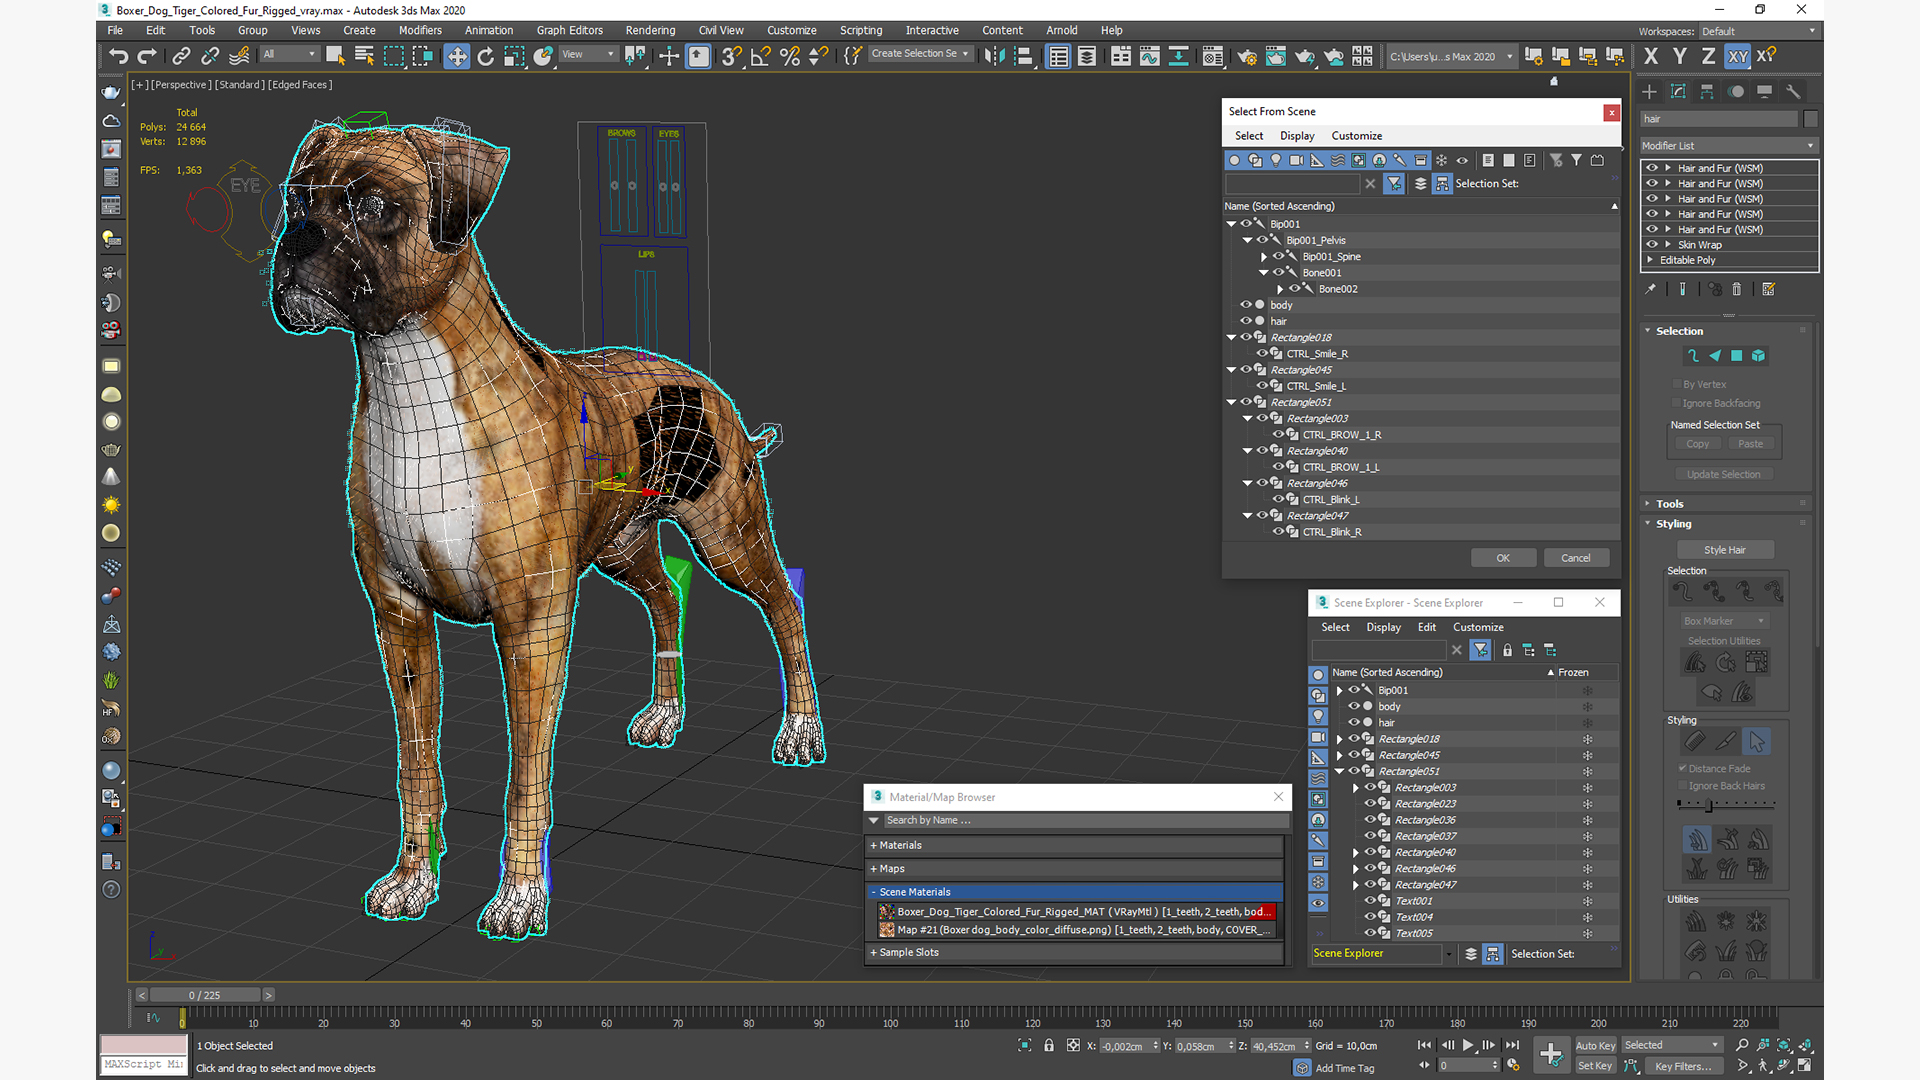Click the time slider 0 / 225 handle

click(x=204, y=995)
